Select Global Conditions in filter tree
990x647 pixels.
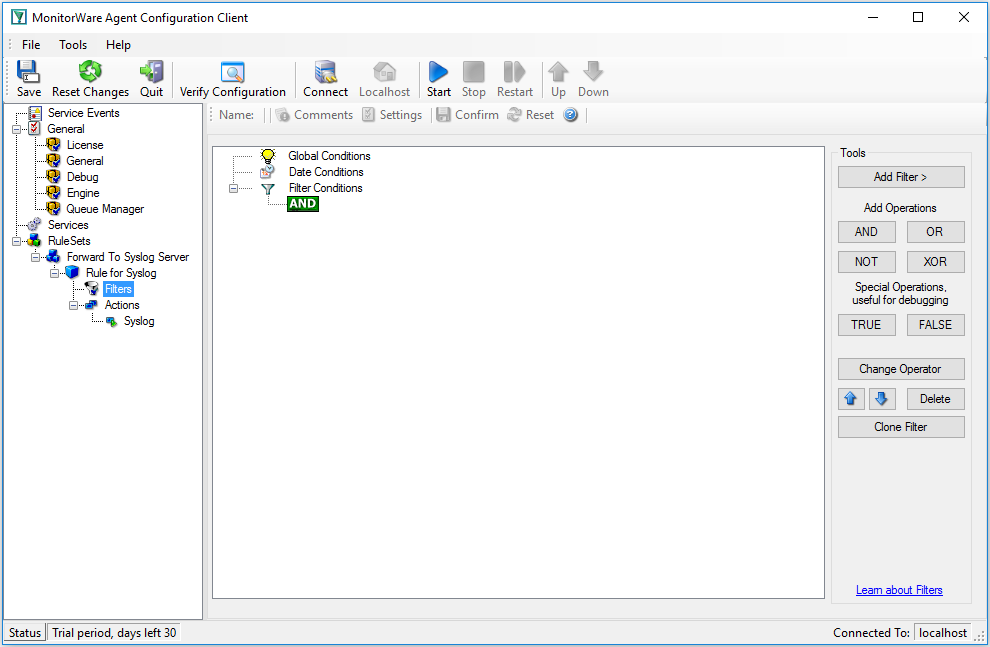329,156
